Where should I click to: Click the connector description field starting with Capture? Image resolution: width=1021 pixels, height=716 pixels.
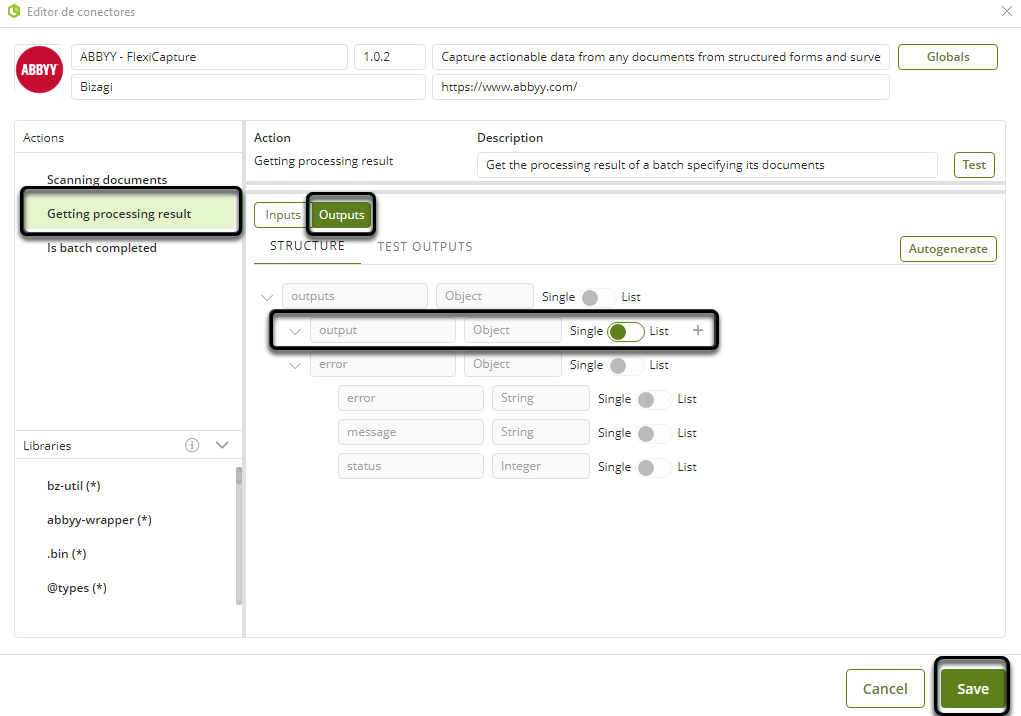point(660,57)
